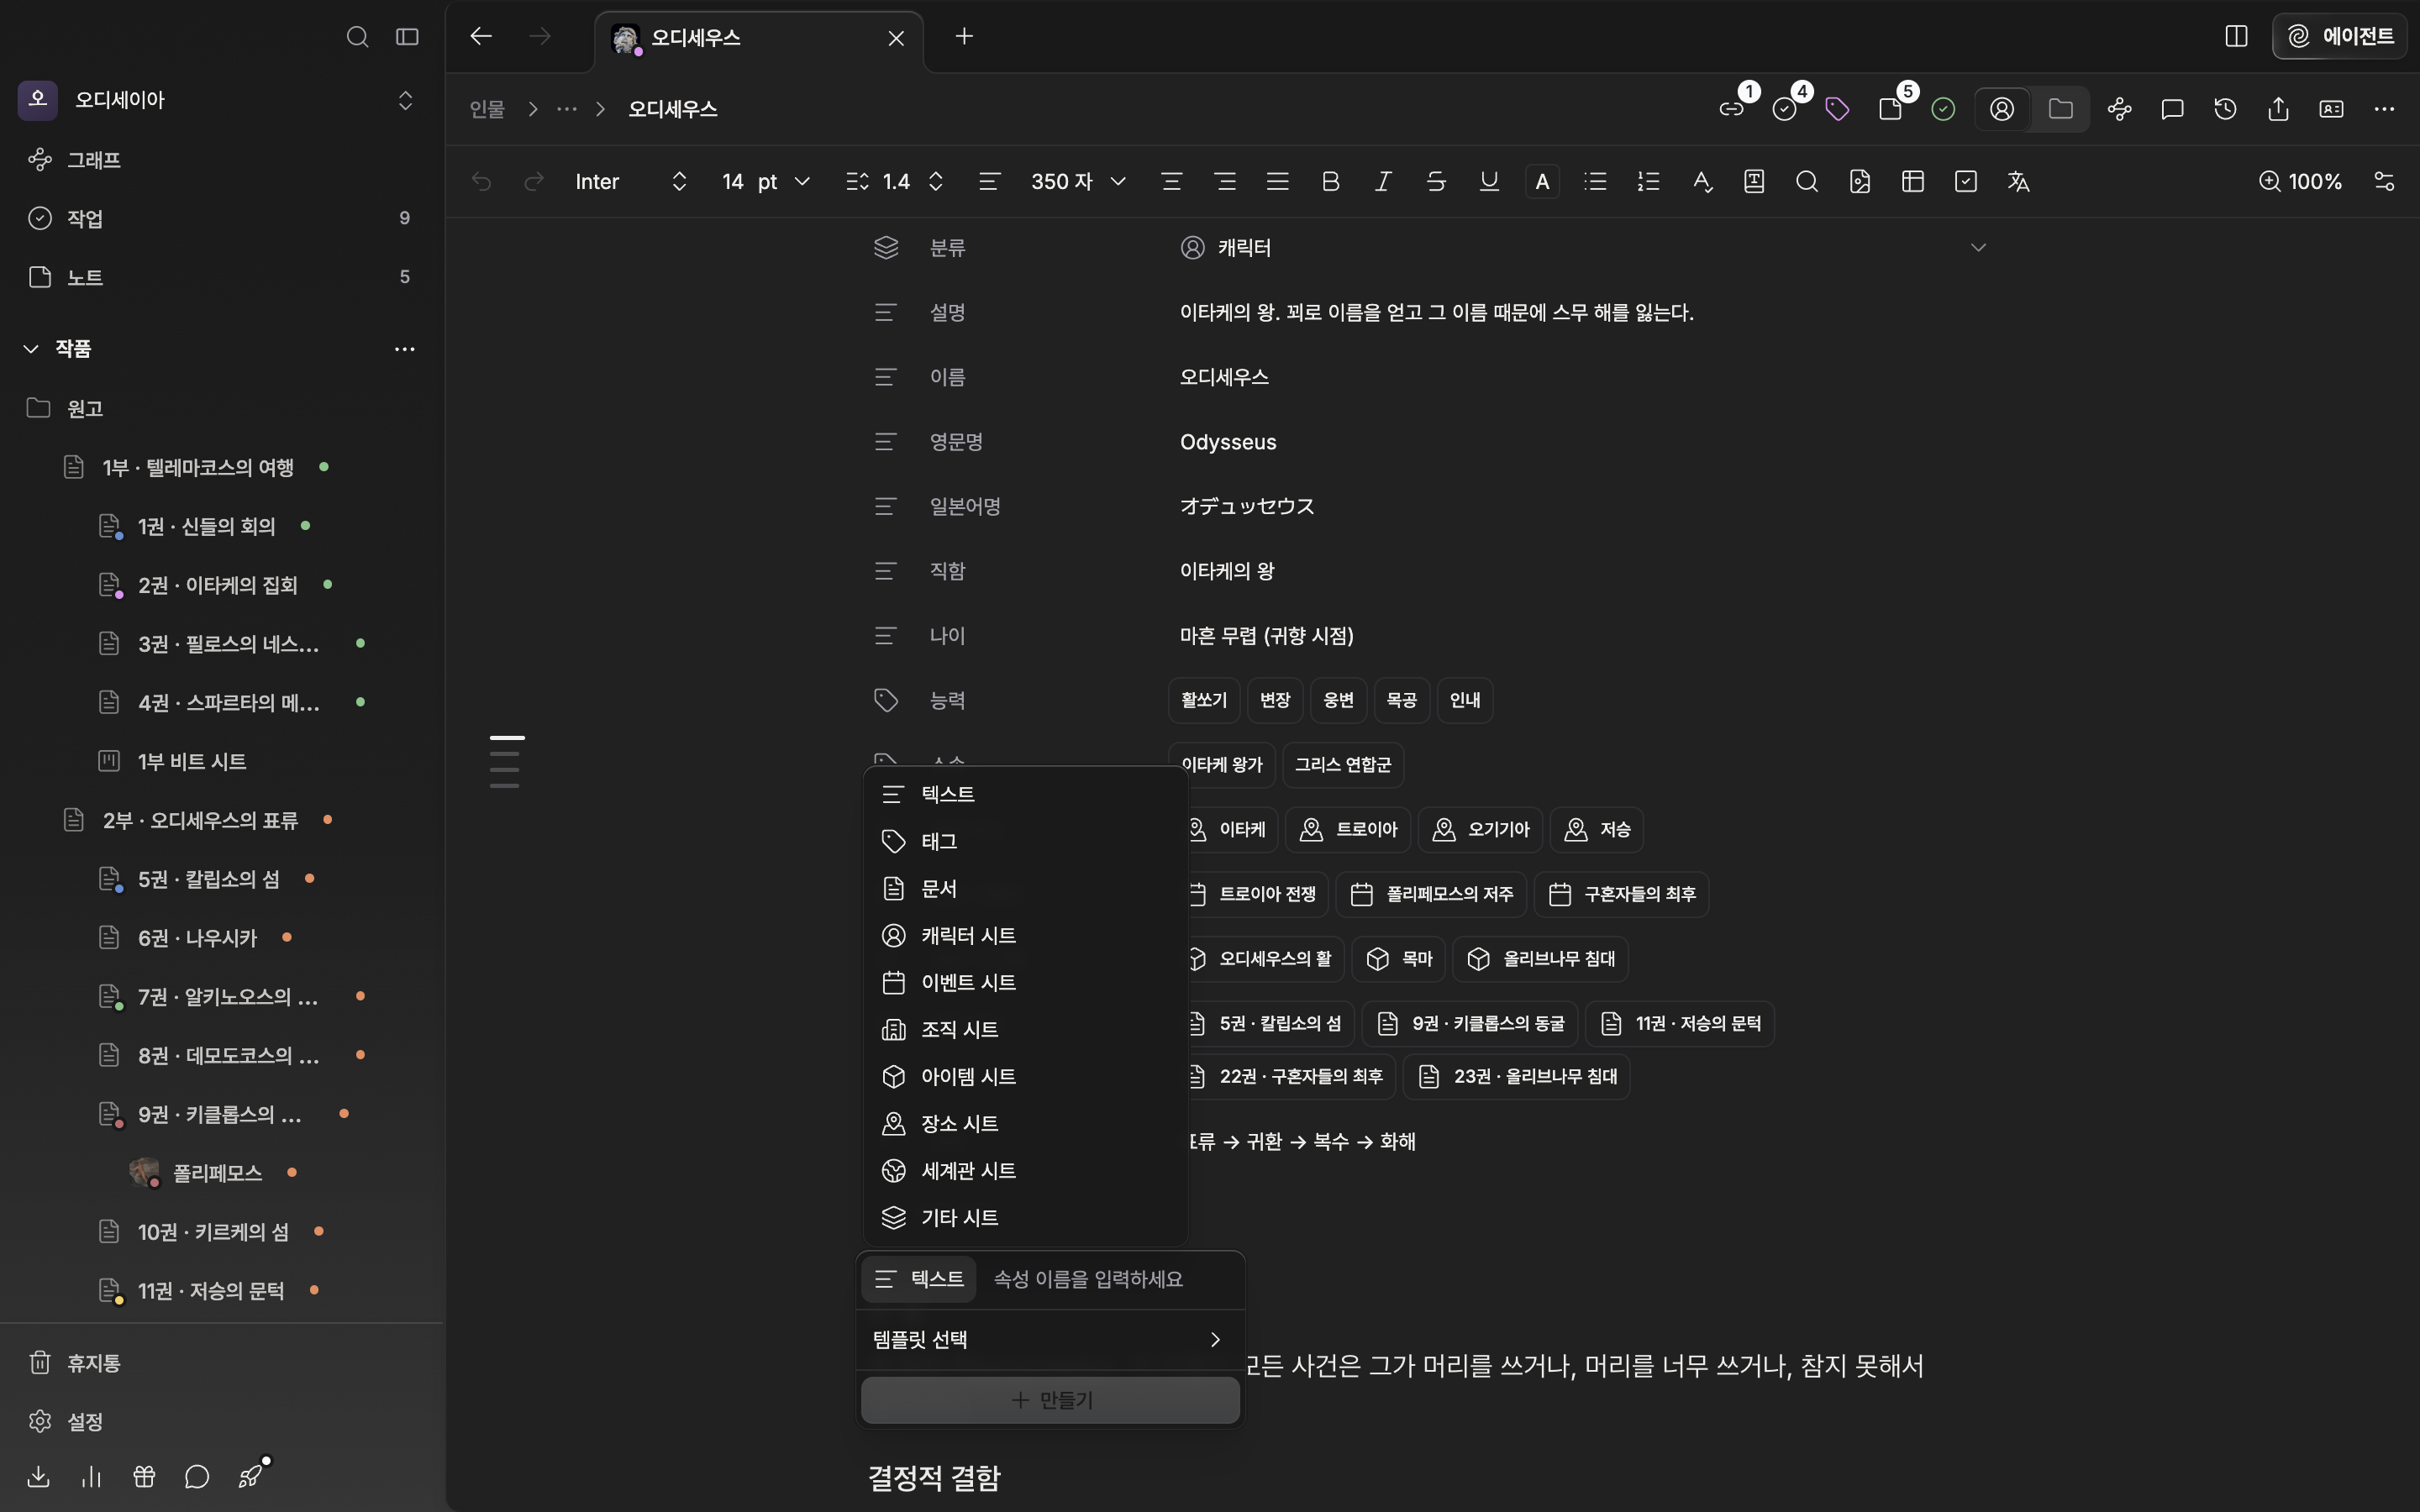The height and width of the screenshot is (1512, 2420).
Task: Insert a numbered list
Action: point(1648,181)
